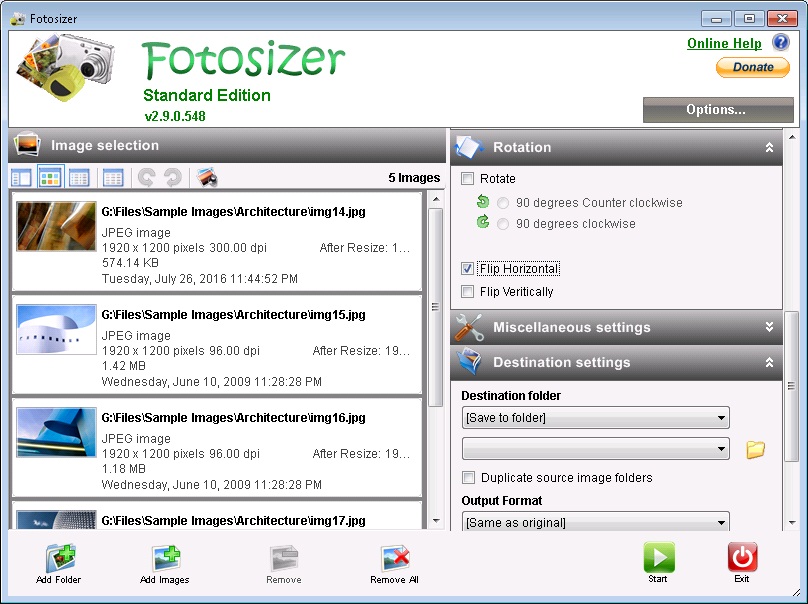Click the Online Help link
Screen dimensions: 808x604
[x=723, y=43]
